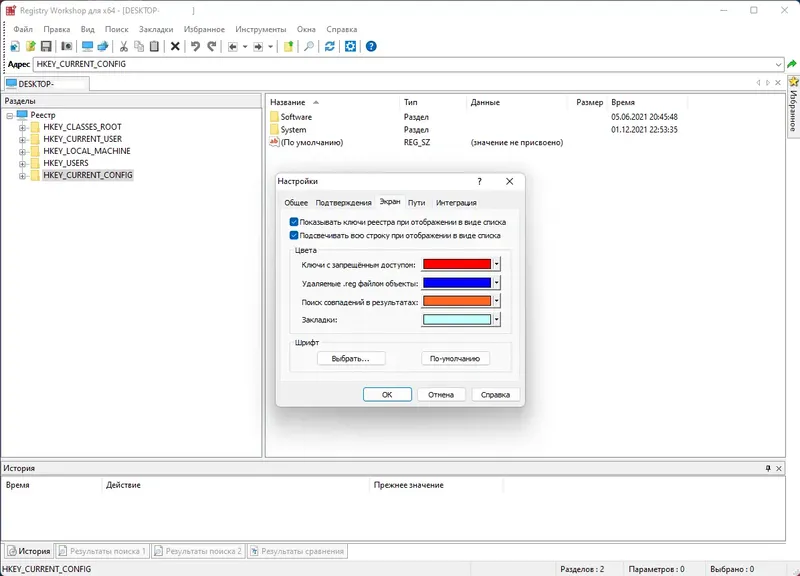This screenshot has height=576, width=800.
Task: Expand HKEY_USERS tree node
Action: (x=22, y=164)
